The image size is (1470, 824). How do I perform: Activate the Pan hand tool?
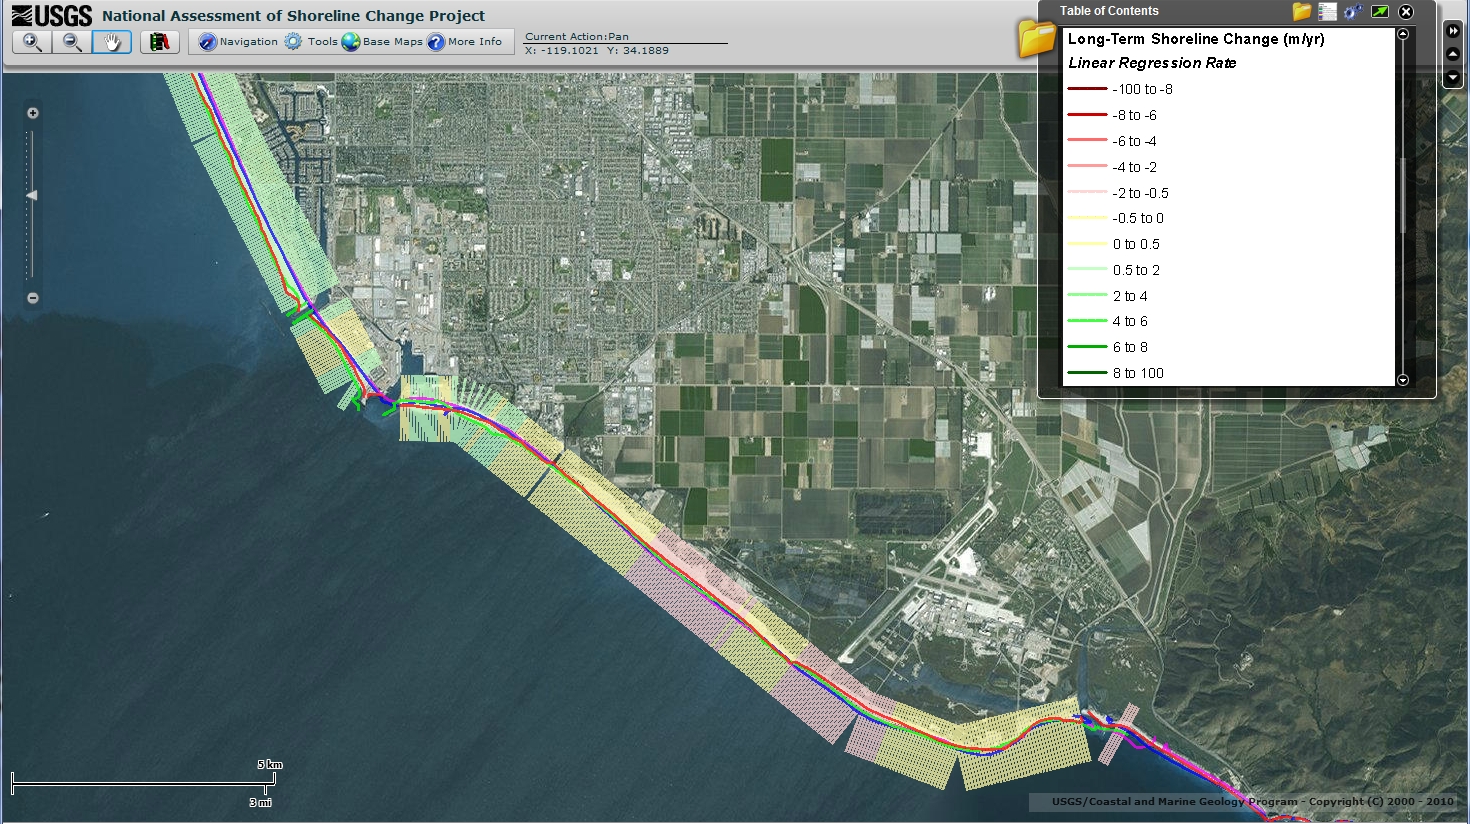(x=110, y=42)
